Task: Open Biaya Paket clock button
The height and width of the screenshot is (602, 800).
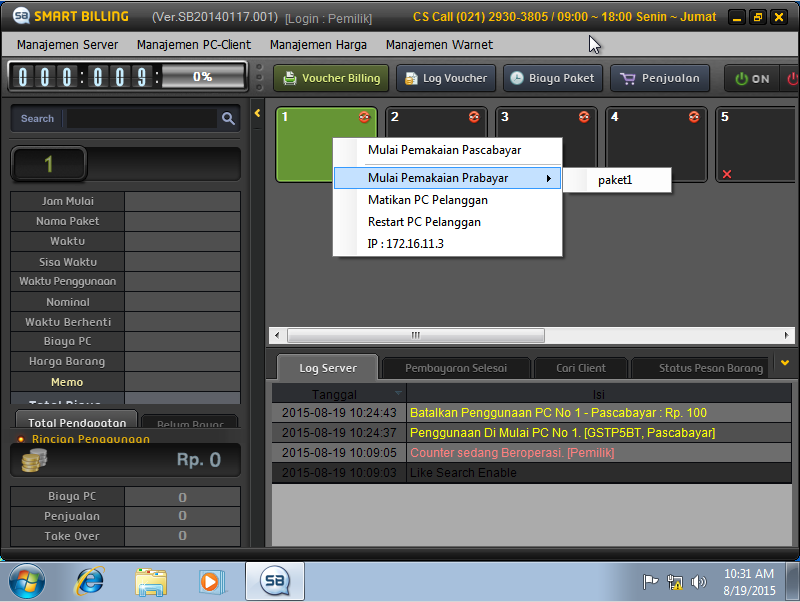Action: click(x=553, y=78)
